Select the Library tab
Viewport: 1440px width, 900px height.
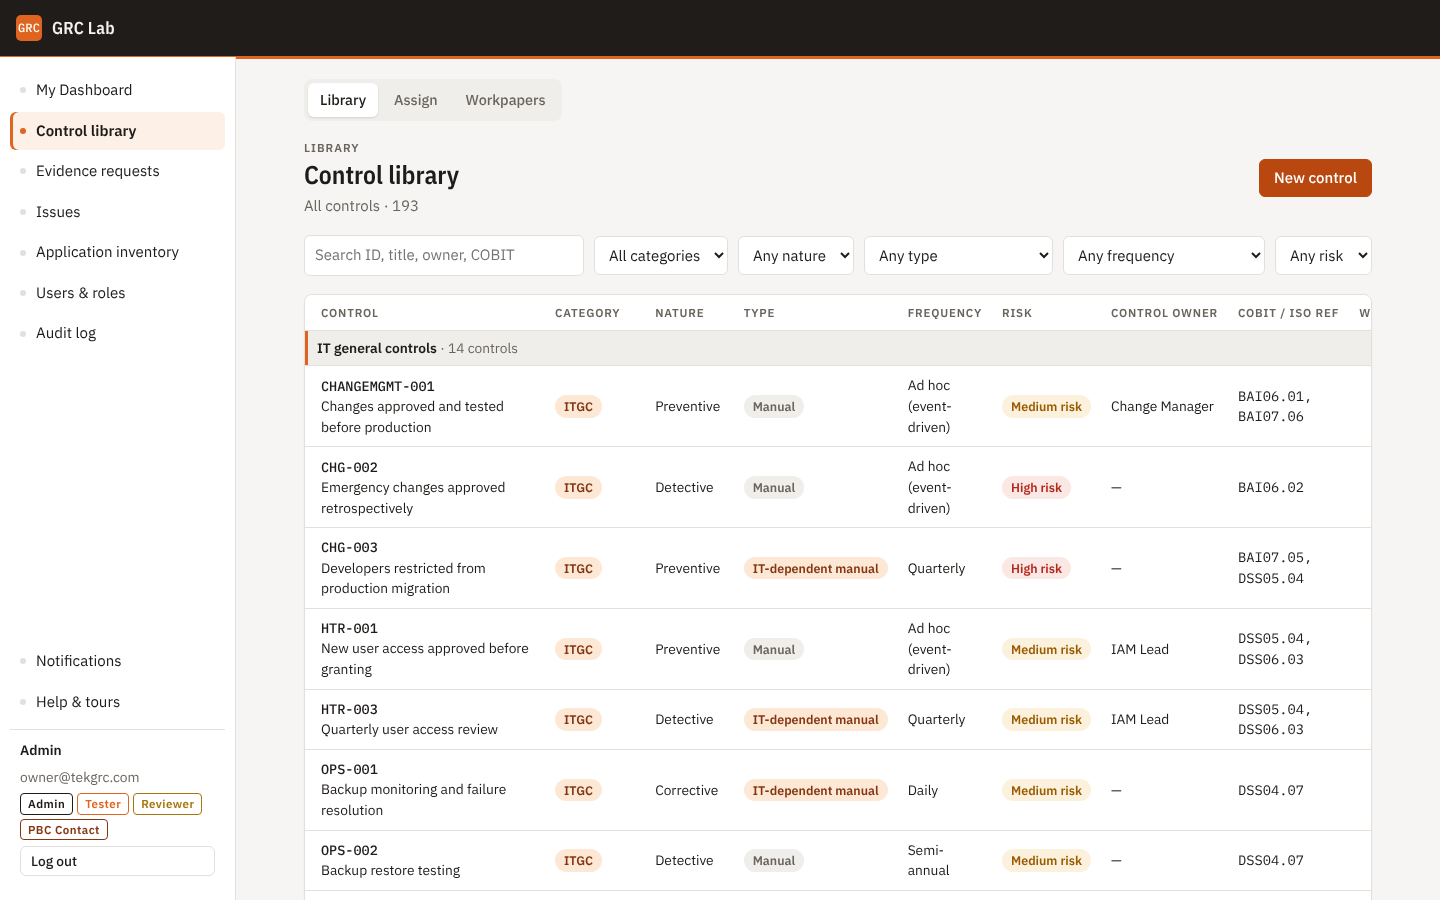pos(343,100)
